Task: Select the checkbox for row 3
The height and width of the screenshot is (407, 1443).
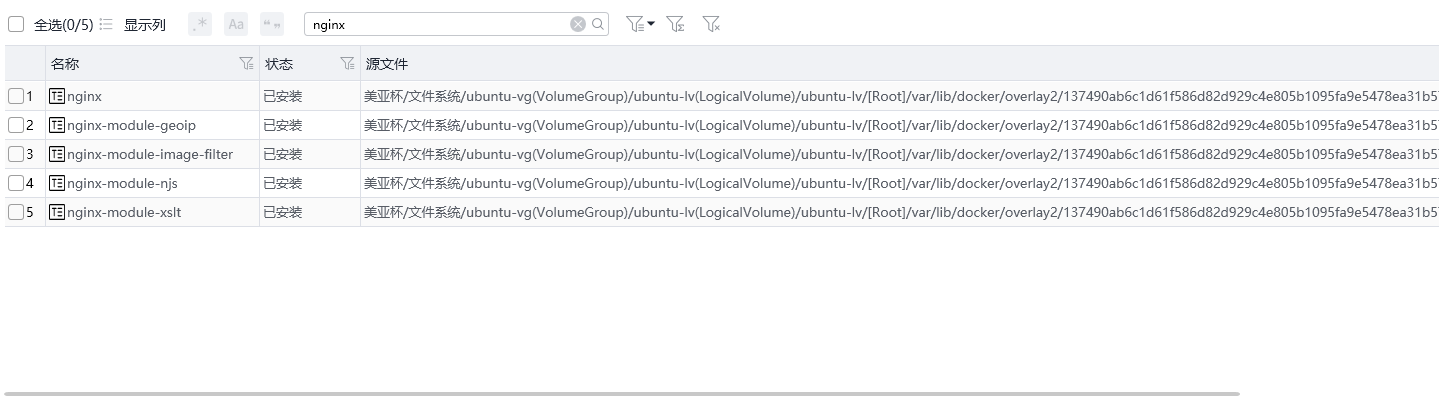Action: pos(15,155)
